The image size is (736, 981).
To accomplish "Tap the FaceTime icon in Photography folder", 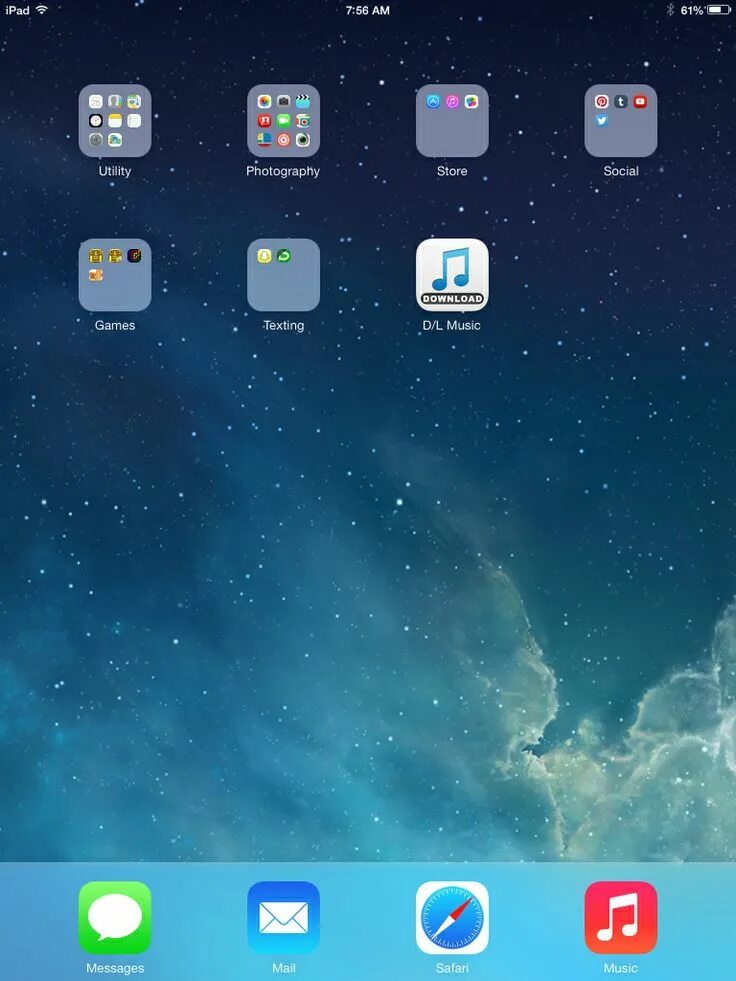I will pos(284,121).
